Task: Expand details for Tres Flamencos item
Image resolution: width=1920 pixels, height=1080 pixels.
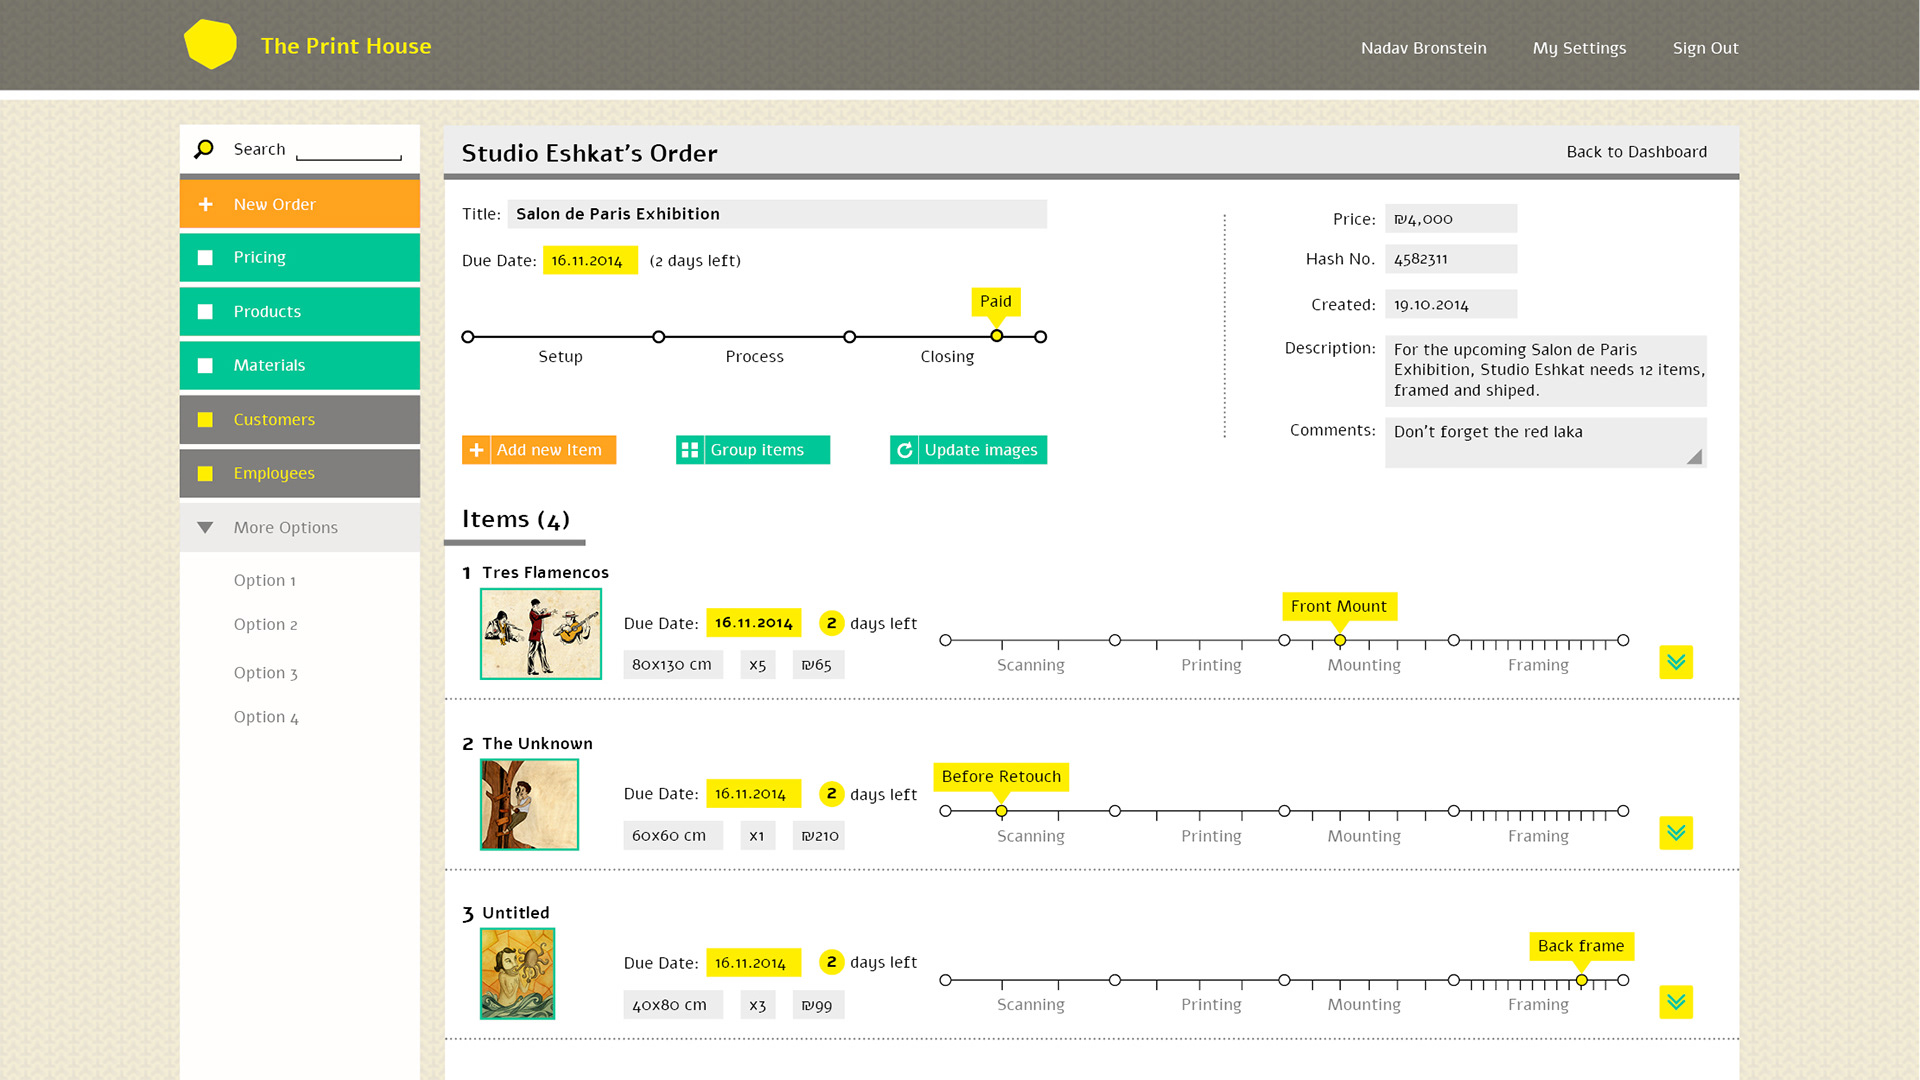Action: pyautogui.click(x=1675, y=662)
